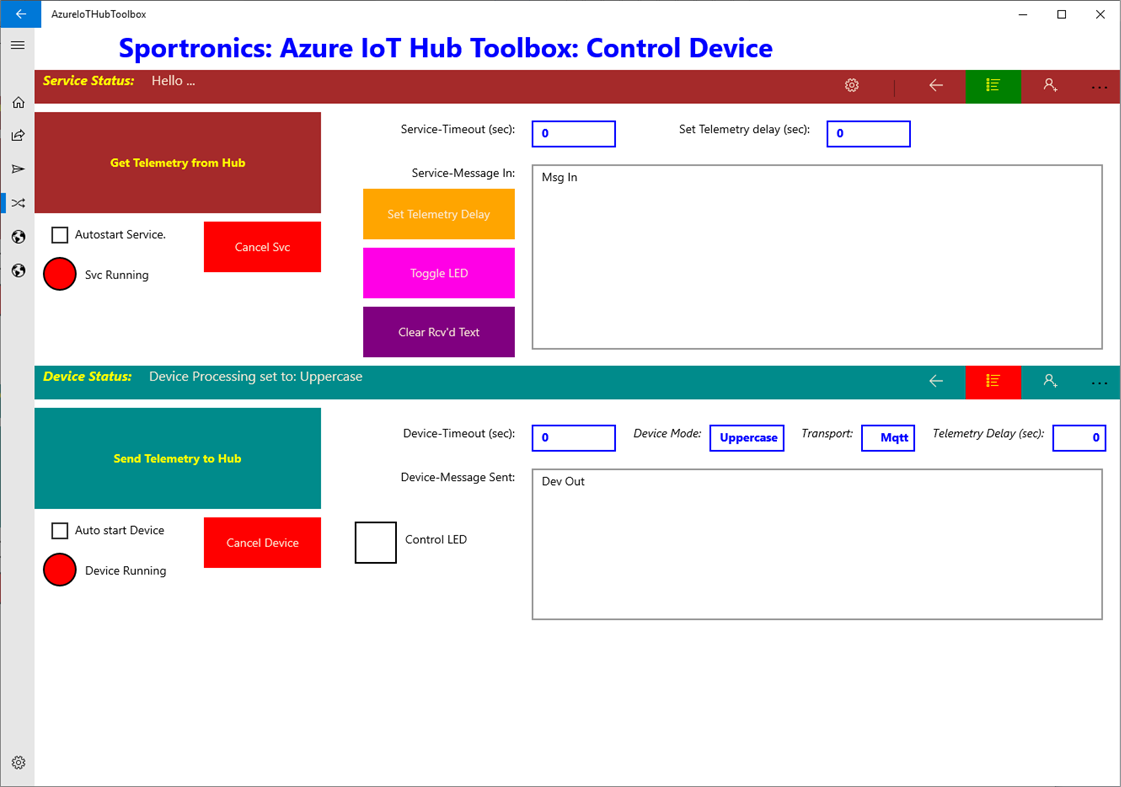The width and height of the screenshot is (1121, 787).
Task: Click the back arrow in the Device Status bar
Action: 936,381
